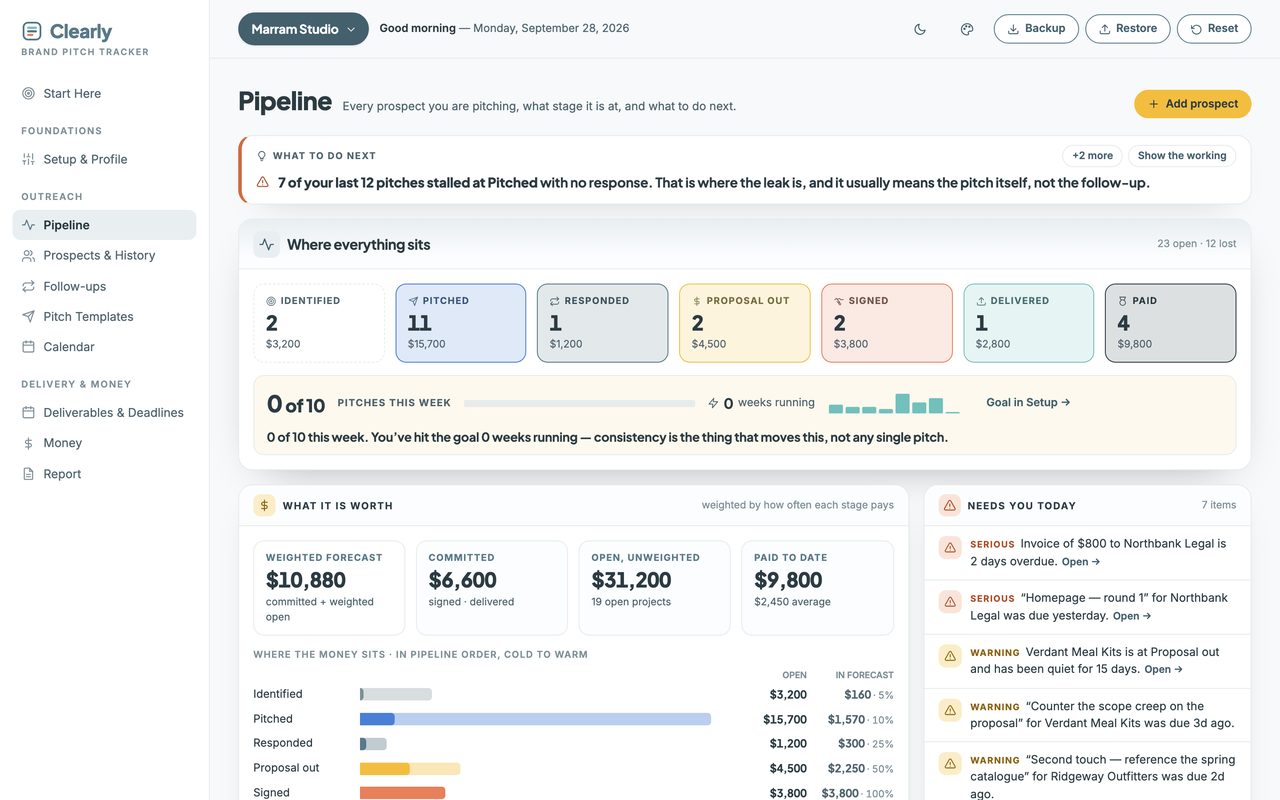This screenshot has width=1280, height=800.
Task: Toggle Show the working
Action: coord(1182,156)
